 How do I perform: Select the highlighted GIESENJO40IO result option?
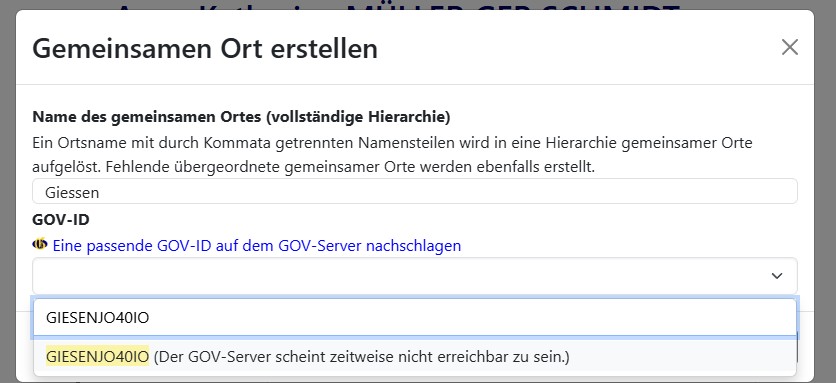tap(415, 356)
